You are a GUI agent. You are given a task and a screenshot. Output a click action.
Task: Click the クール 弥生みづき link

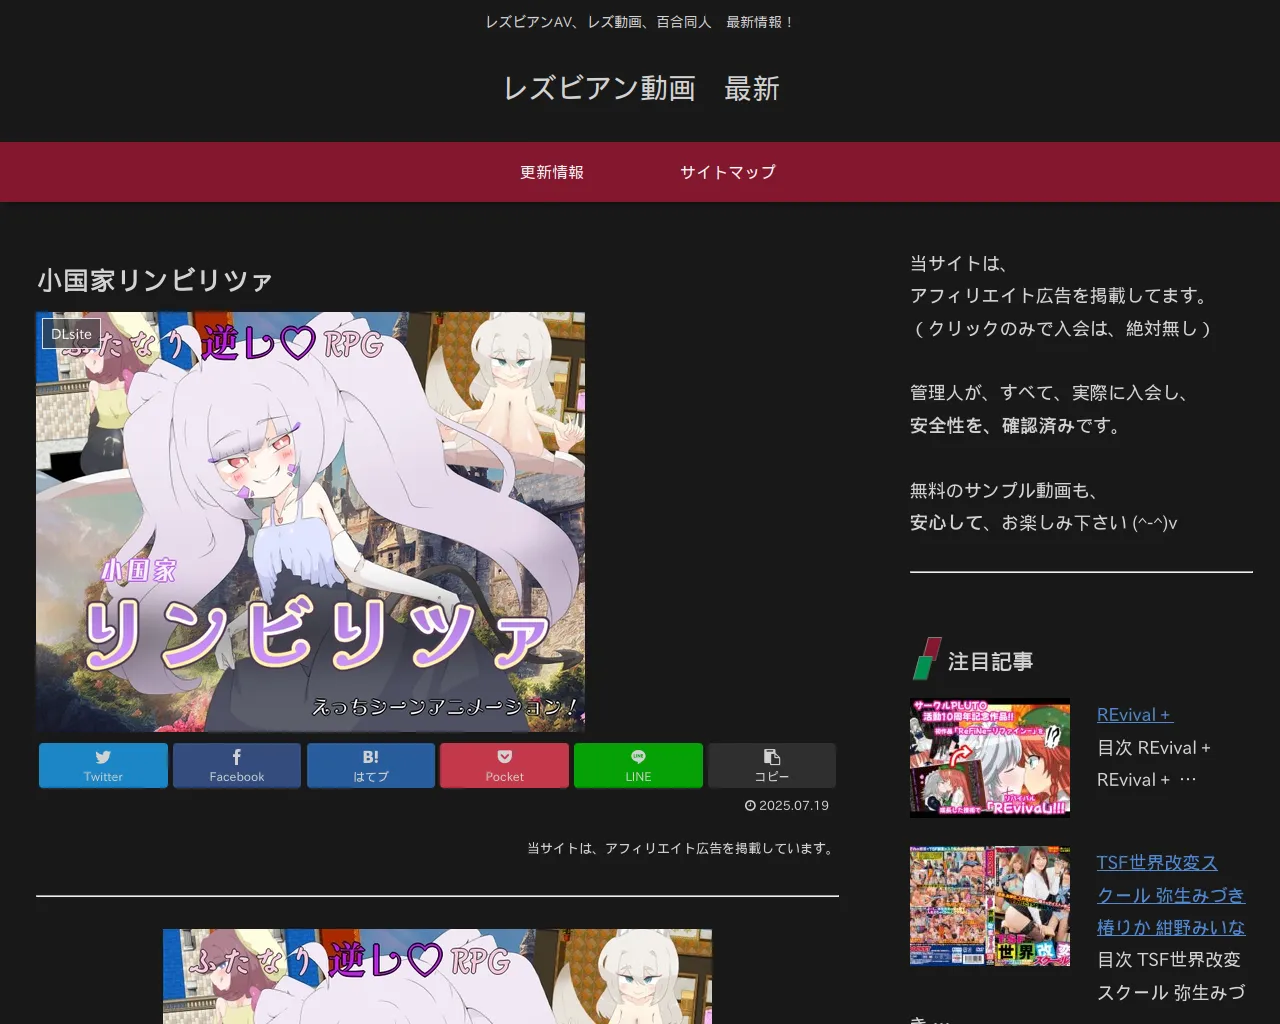click(x=1171, y=895)
